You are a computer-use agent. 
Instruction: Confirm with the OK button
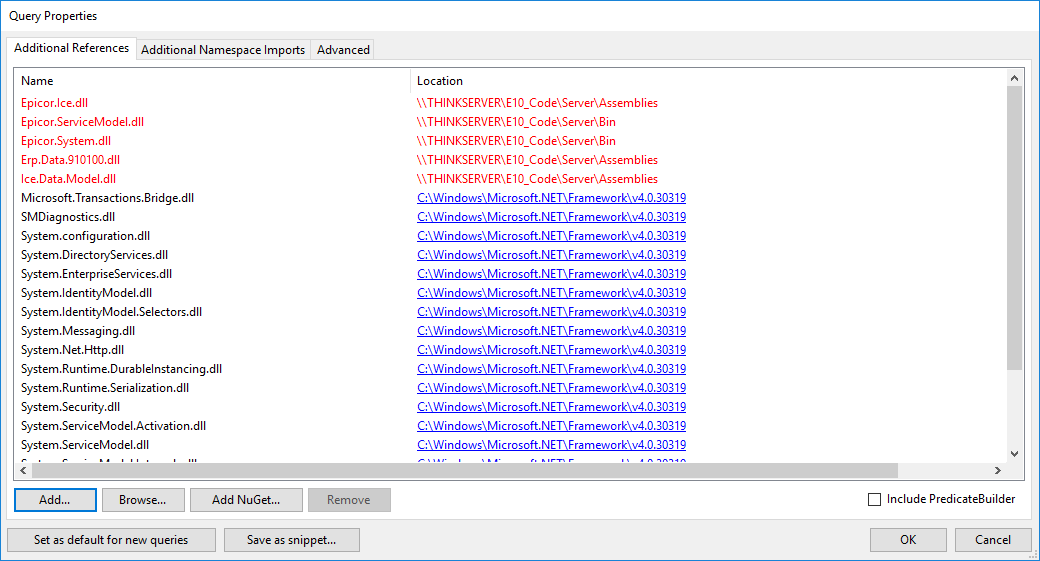(x=908, y=540)
